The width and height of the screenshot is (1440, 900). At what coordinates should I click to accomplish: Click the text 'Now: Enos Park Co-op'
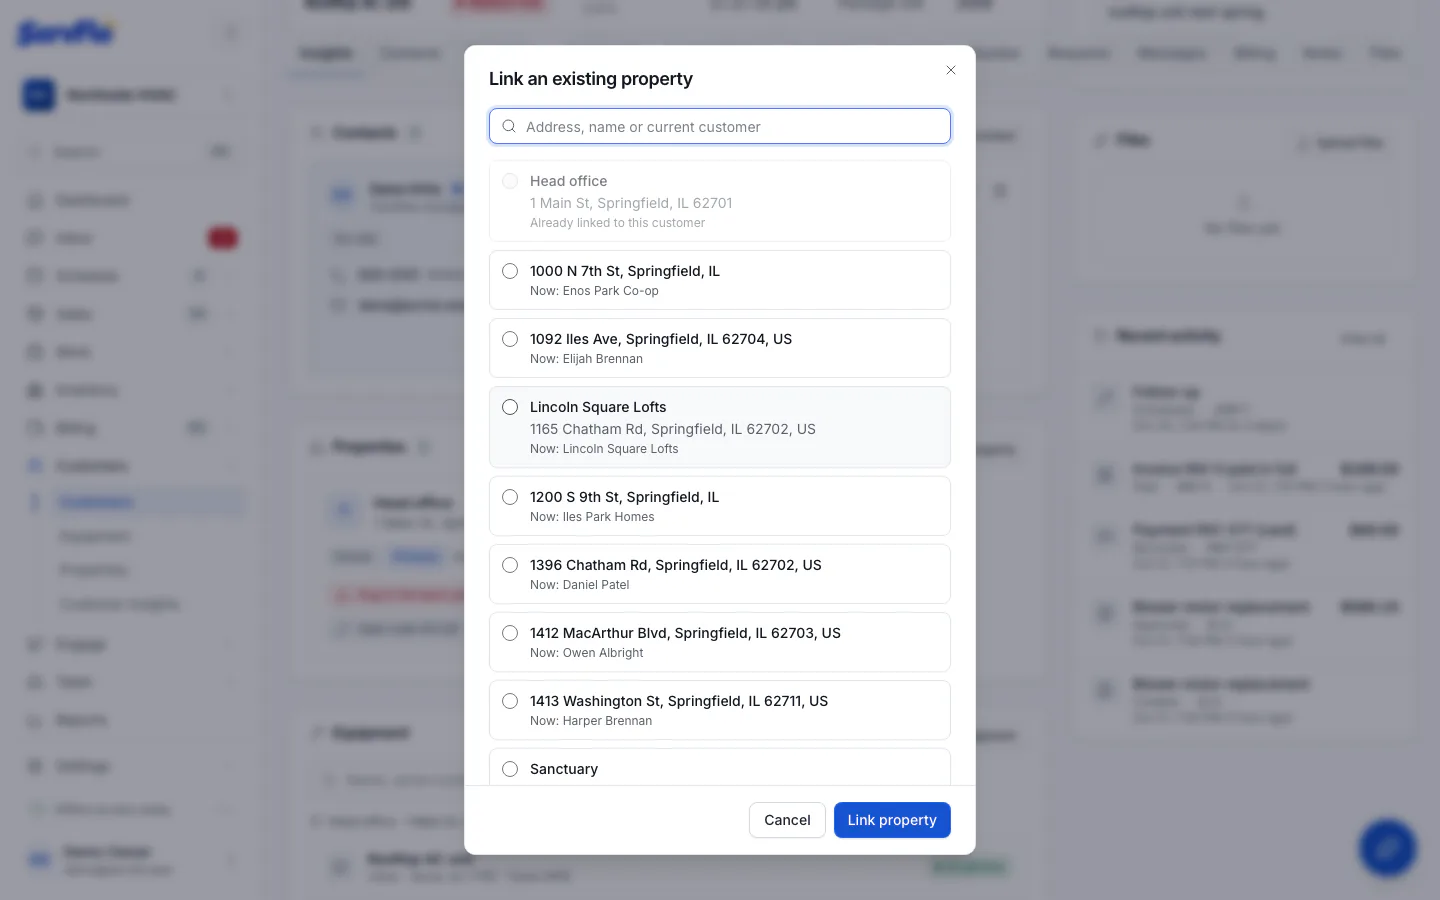pyautogui.click(x=594, y=291)
